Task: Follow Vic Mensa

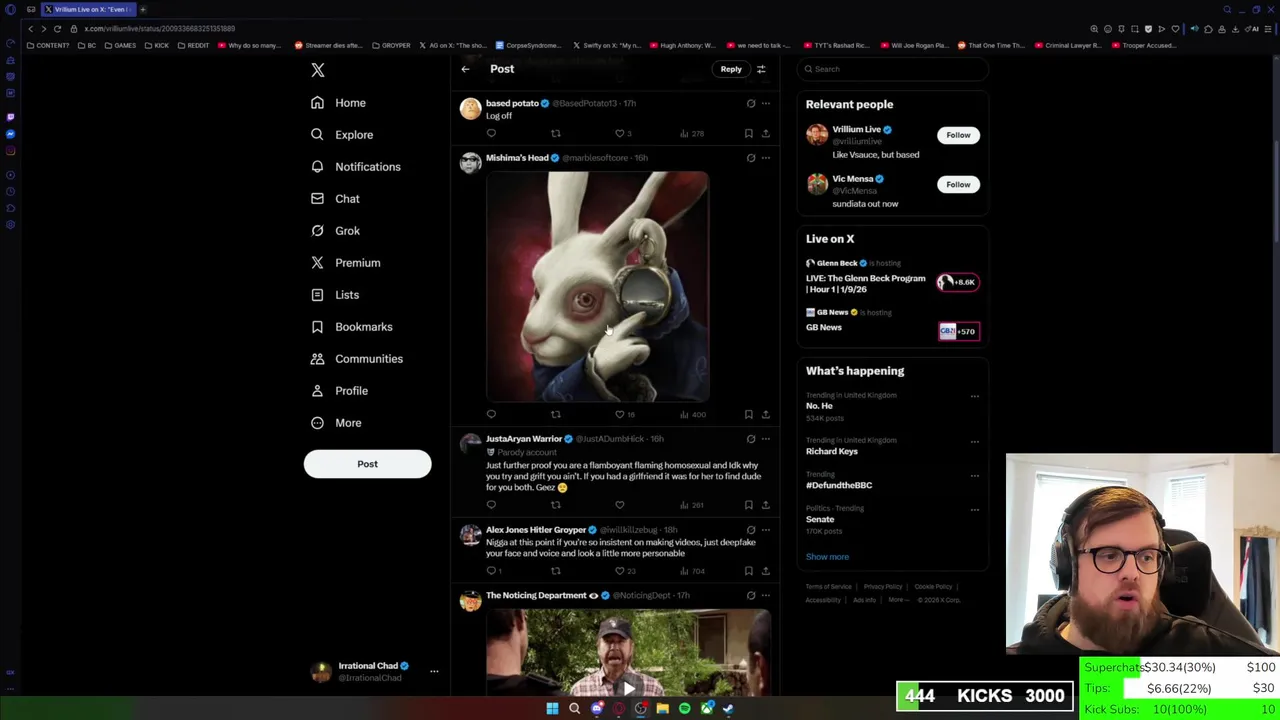Action: [x=958, y=184]
